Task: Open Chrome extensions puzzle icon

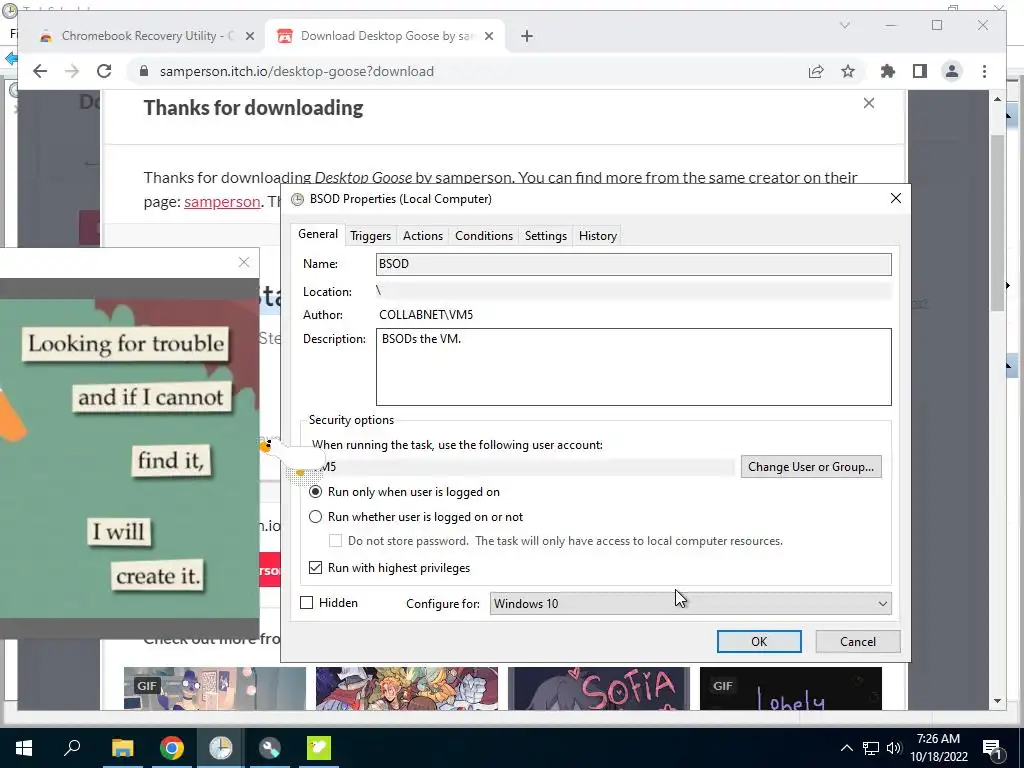Action: (888, 71)
